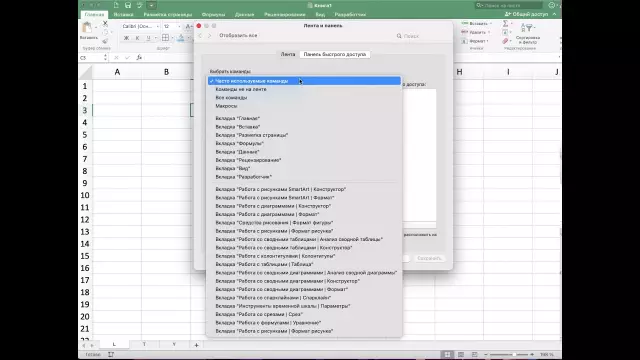Toggle bold Ж formatting

pos(126,38)
